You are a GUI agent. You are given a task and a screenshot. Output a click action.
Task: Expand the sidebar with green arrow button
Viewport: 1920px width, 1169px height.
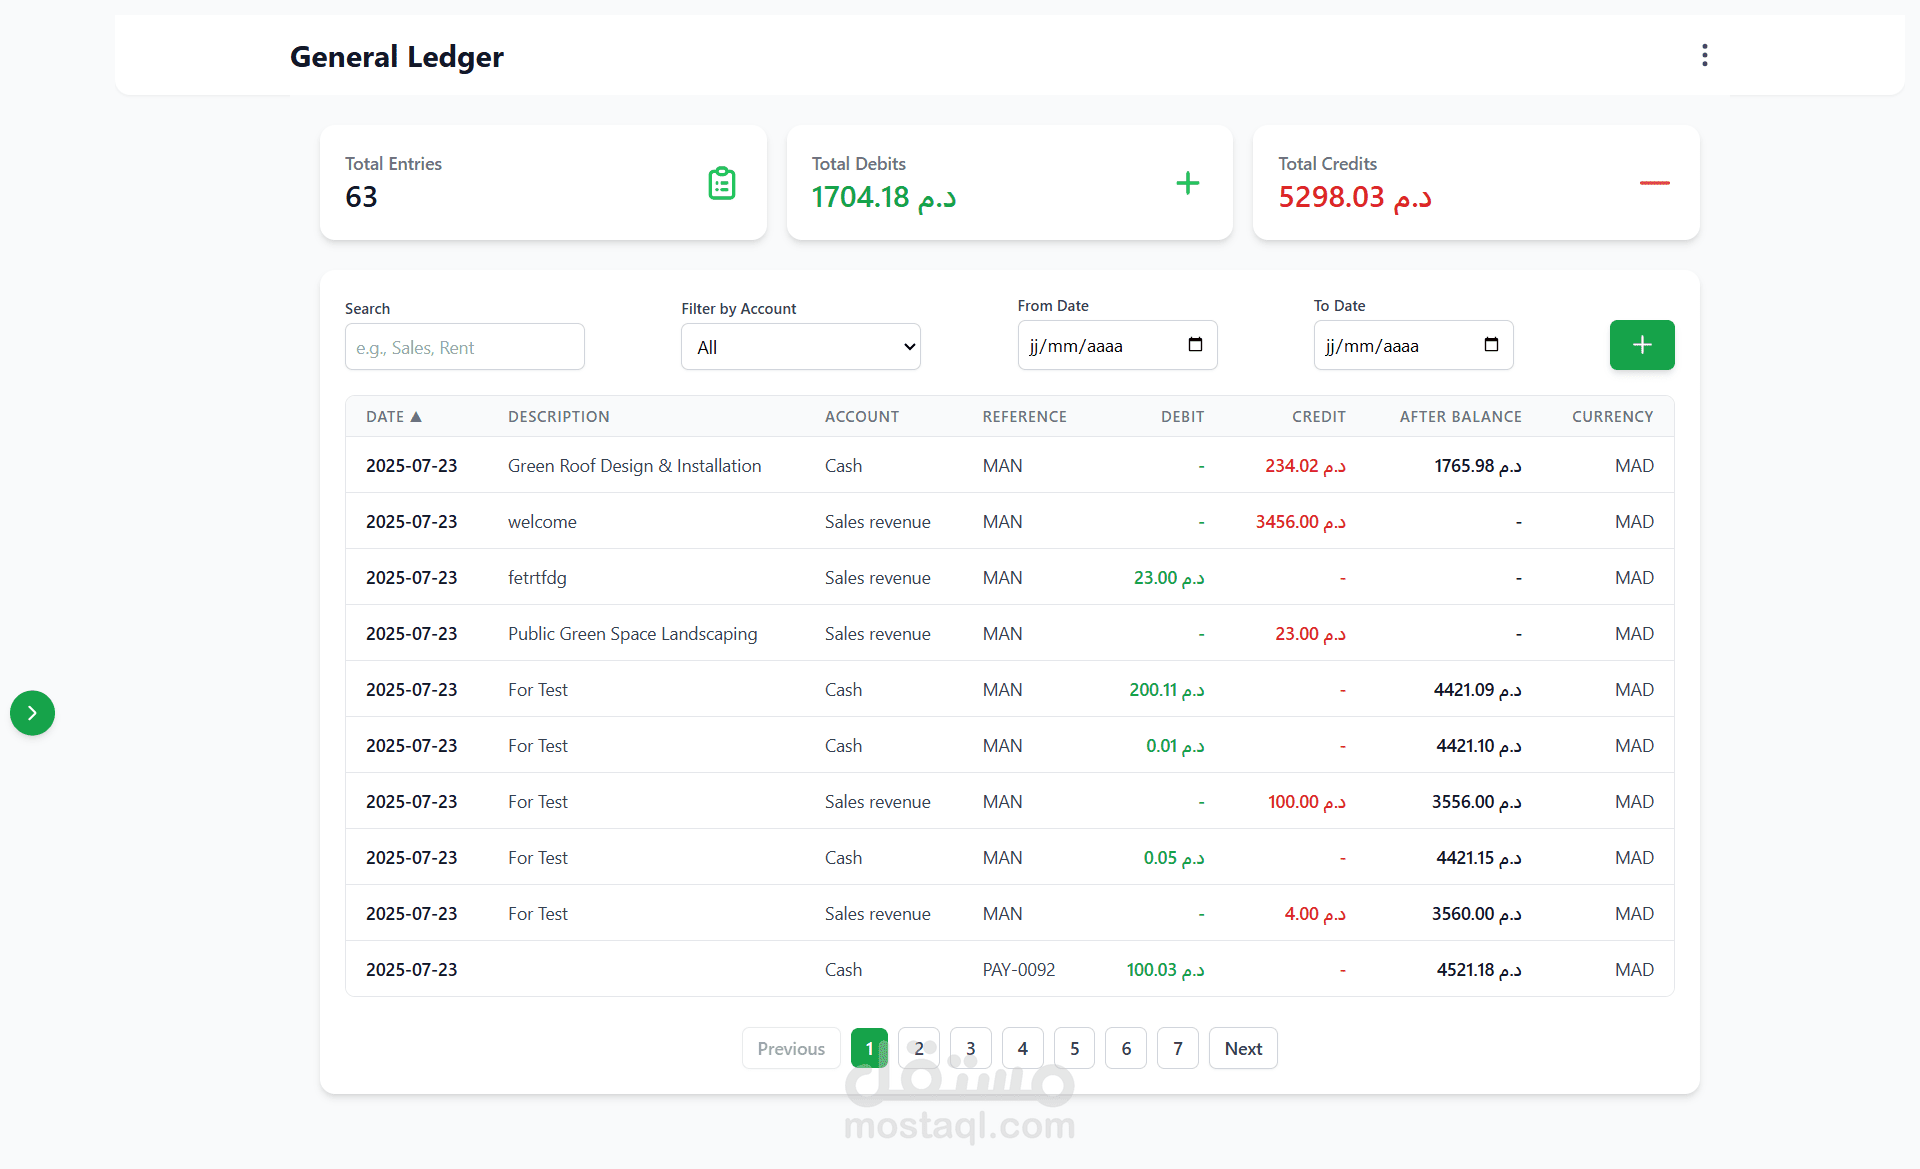pyautogui.click(x=32, y=713)
